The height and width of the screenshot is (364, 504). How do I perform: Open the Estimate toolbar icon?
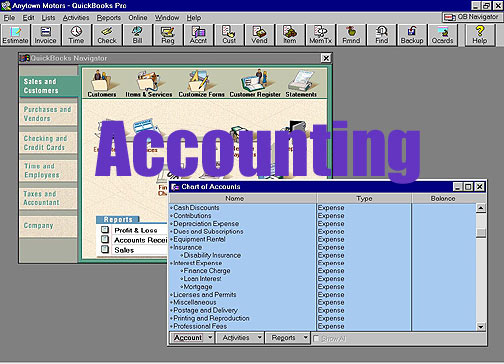click(x=15, y=35)
